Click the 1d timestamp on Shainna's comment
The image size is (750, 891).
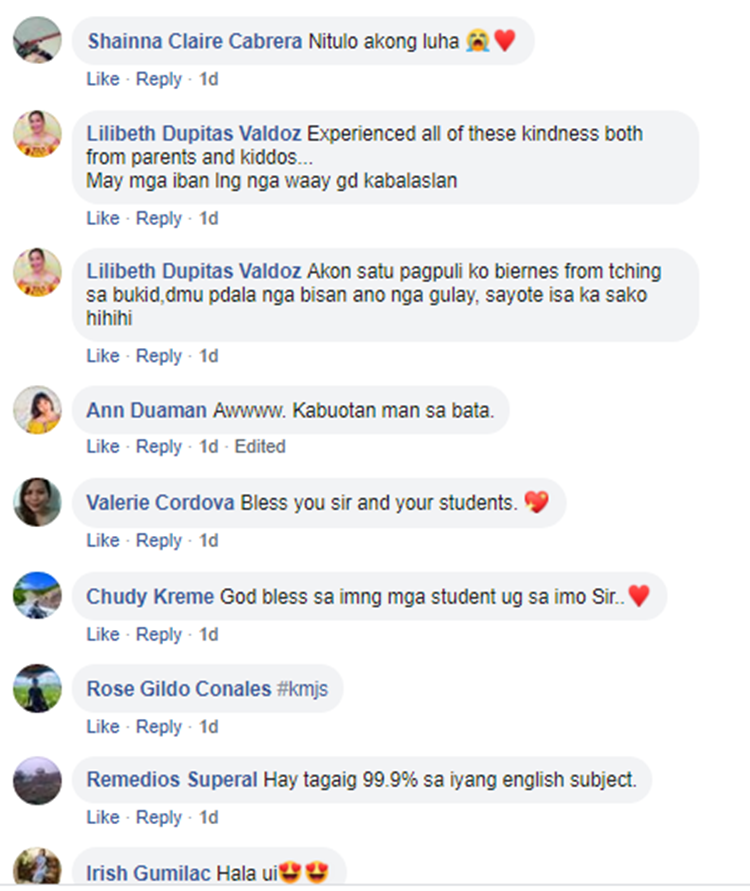[208, 79]
